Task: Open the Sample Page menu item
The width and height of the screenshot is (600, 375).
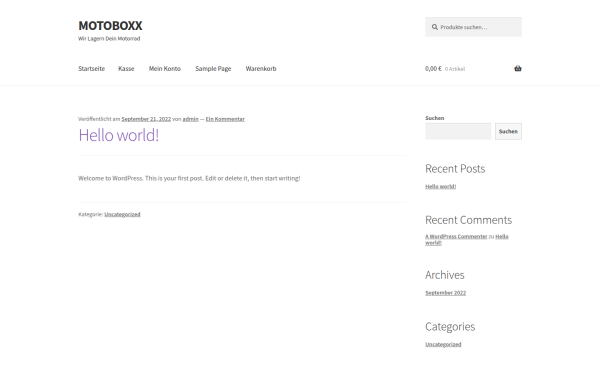Action: tap(213, 68)
